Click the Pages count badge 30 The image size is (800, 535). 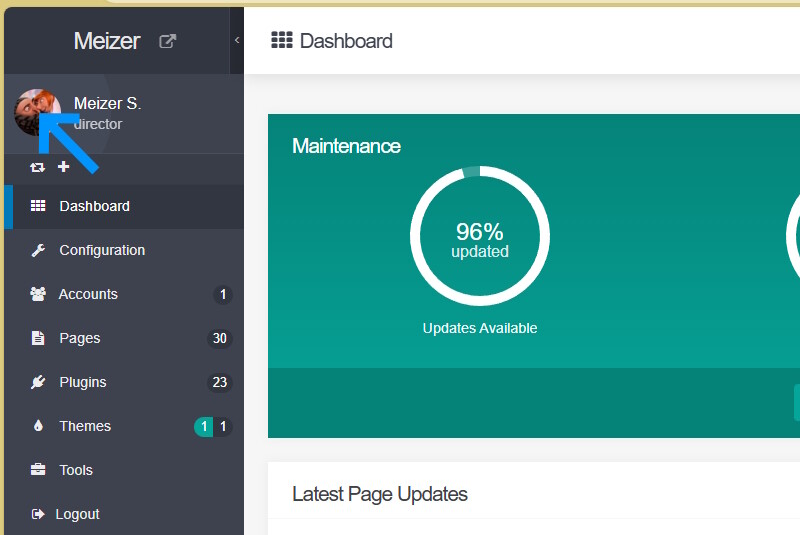pos(219,338)
